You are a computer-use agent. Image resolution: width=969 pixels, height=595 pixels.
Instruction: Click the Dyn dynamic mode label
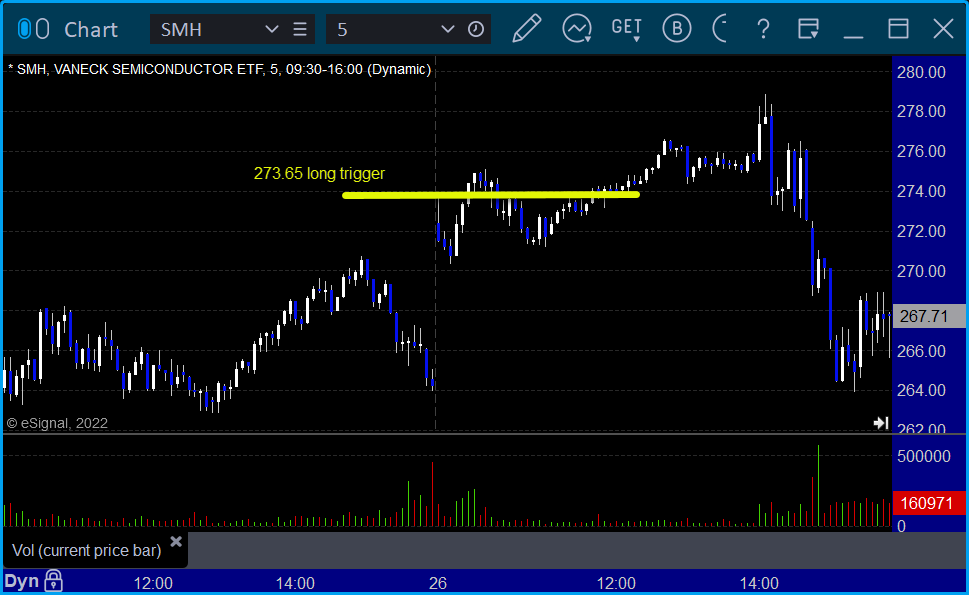tap(22, 581)
